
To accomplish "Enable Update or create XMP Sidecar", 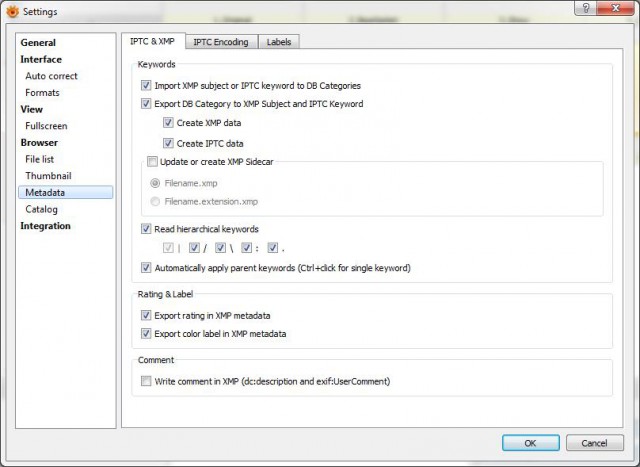I will tap(152, 162).
